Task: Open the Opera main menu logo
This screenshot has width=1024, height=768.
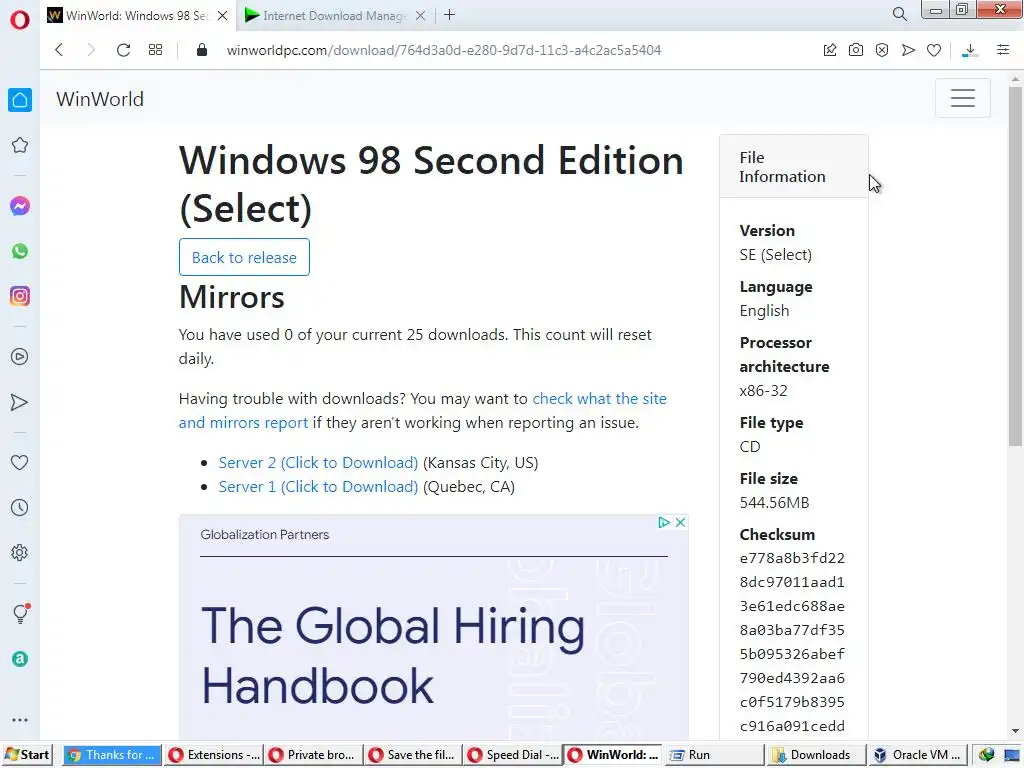Action: 20,20
